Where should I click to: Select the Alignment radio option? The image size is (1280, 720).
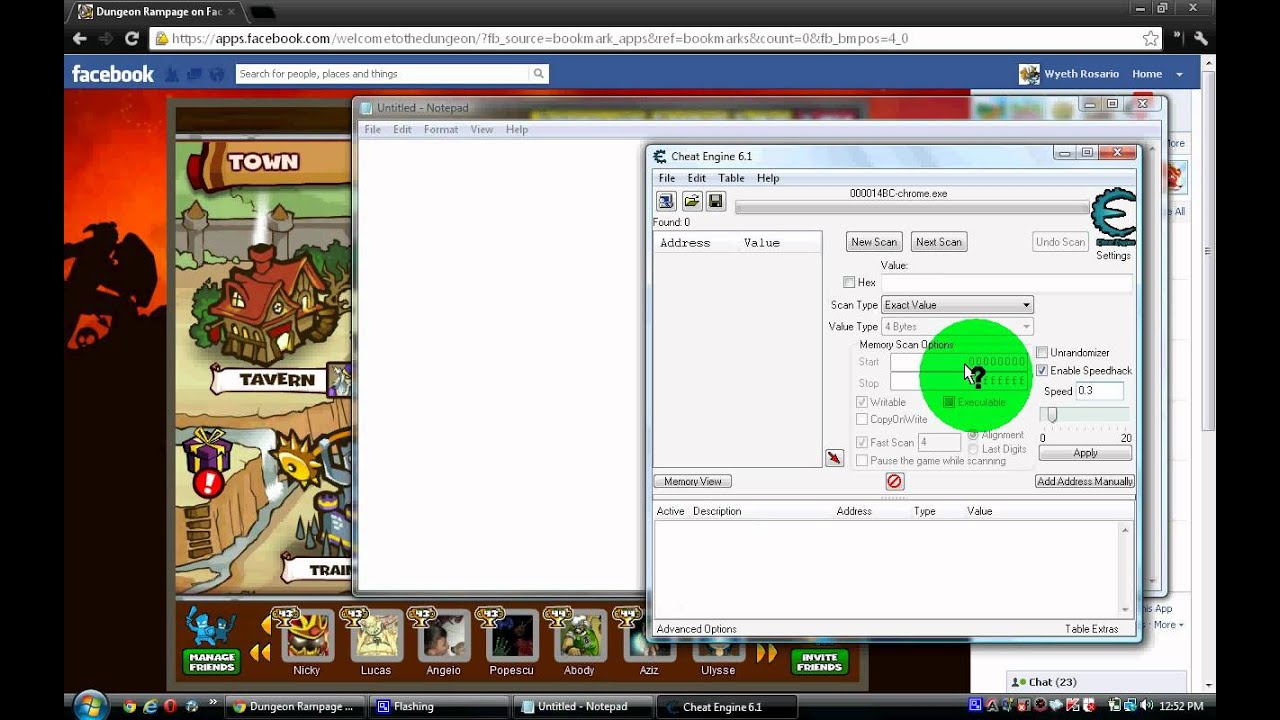973,435
